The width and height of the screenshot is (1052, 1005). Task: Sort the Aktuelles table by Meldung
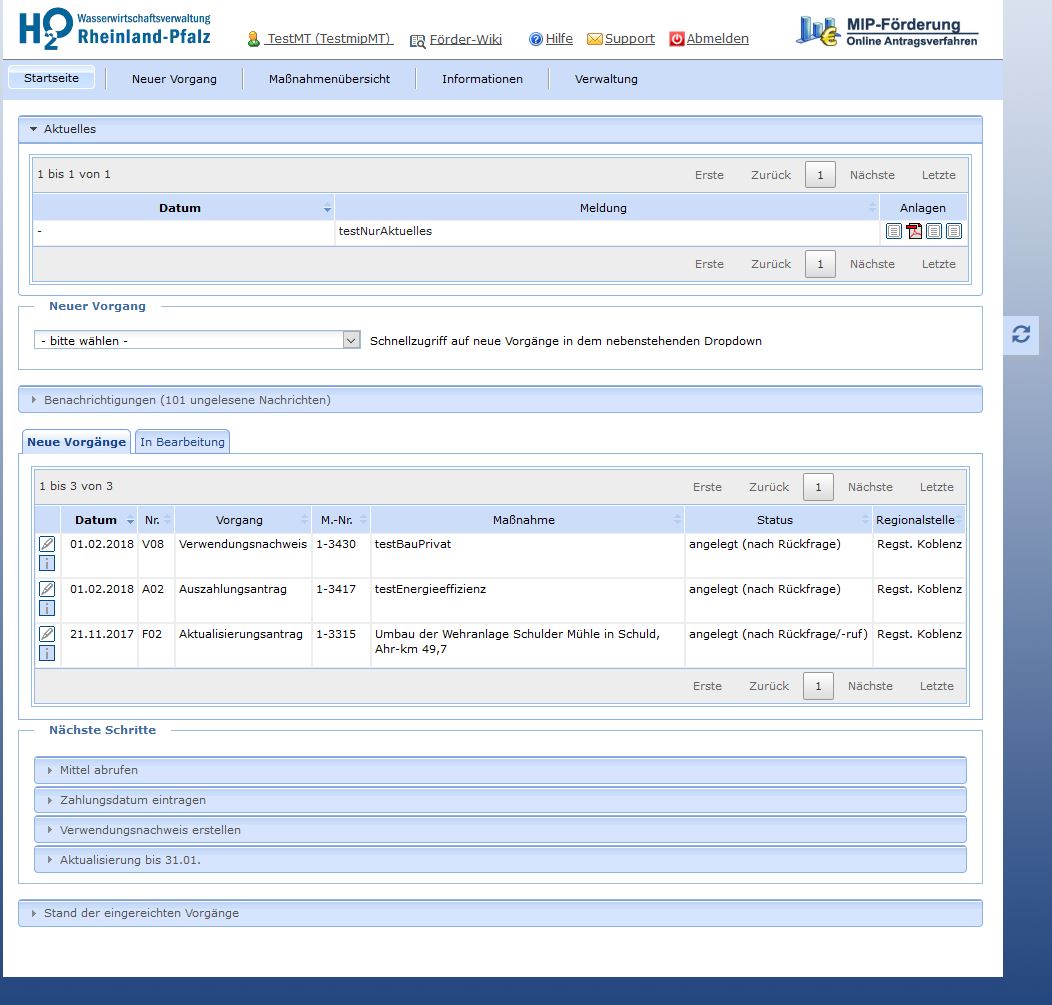607,208
